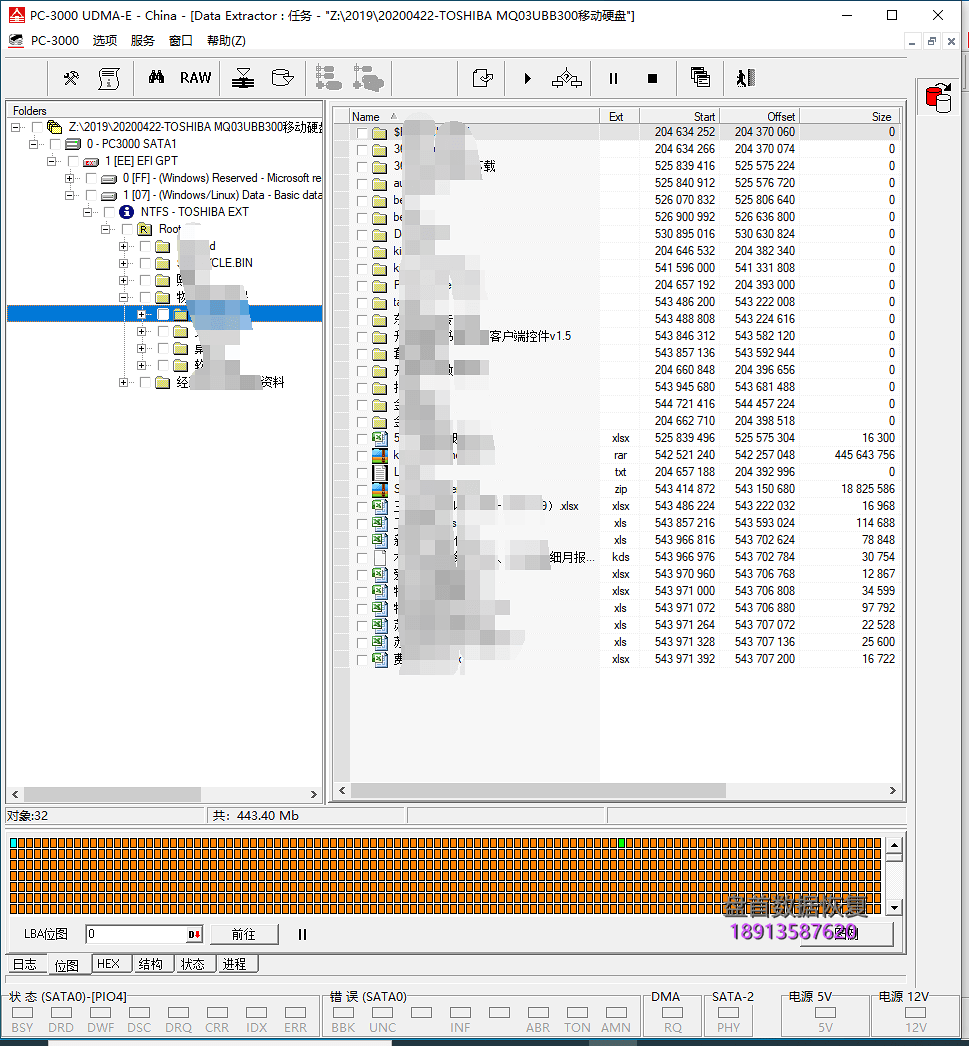Image resolution: width=969 pixels, height=1046 pixels.
Task: Tick the checkbox for the Z:\2019 task root
Action: 37,127
